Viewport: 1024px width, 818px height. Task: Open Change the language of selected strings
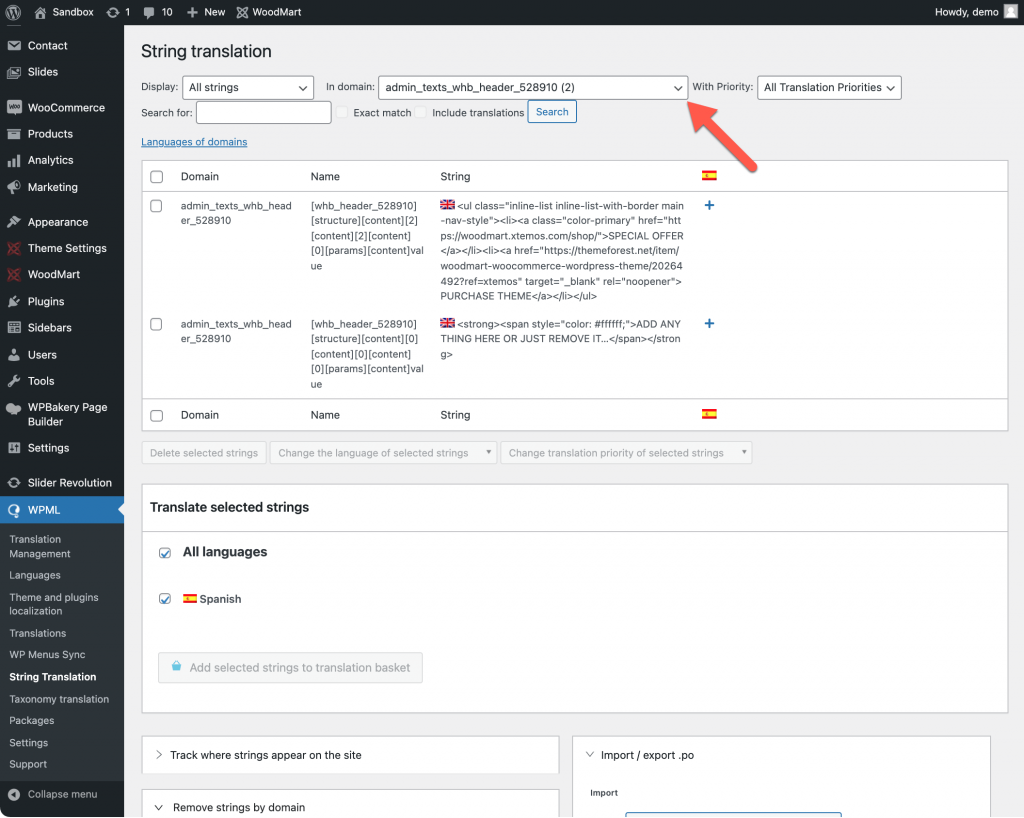(383, 453)
